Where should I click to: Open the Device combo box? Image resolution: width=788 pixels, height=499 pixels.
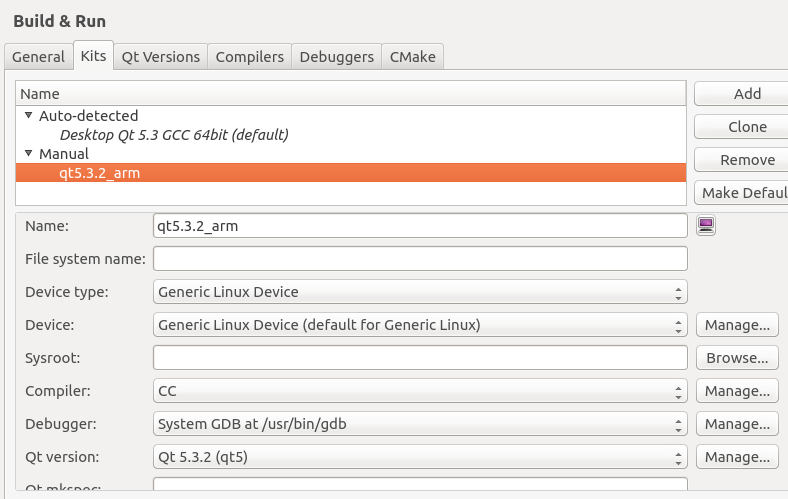tap(420, 325)
